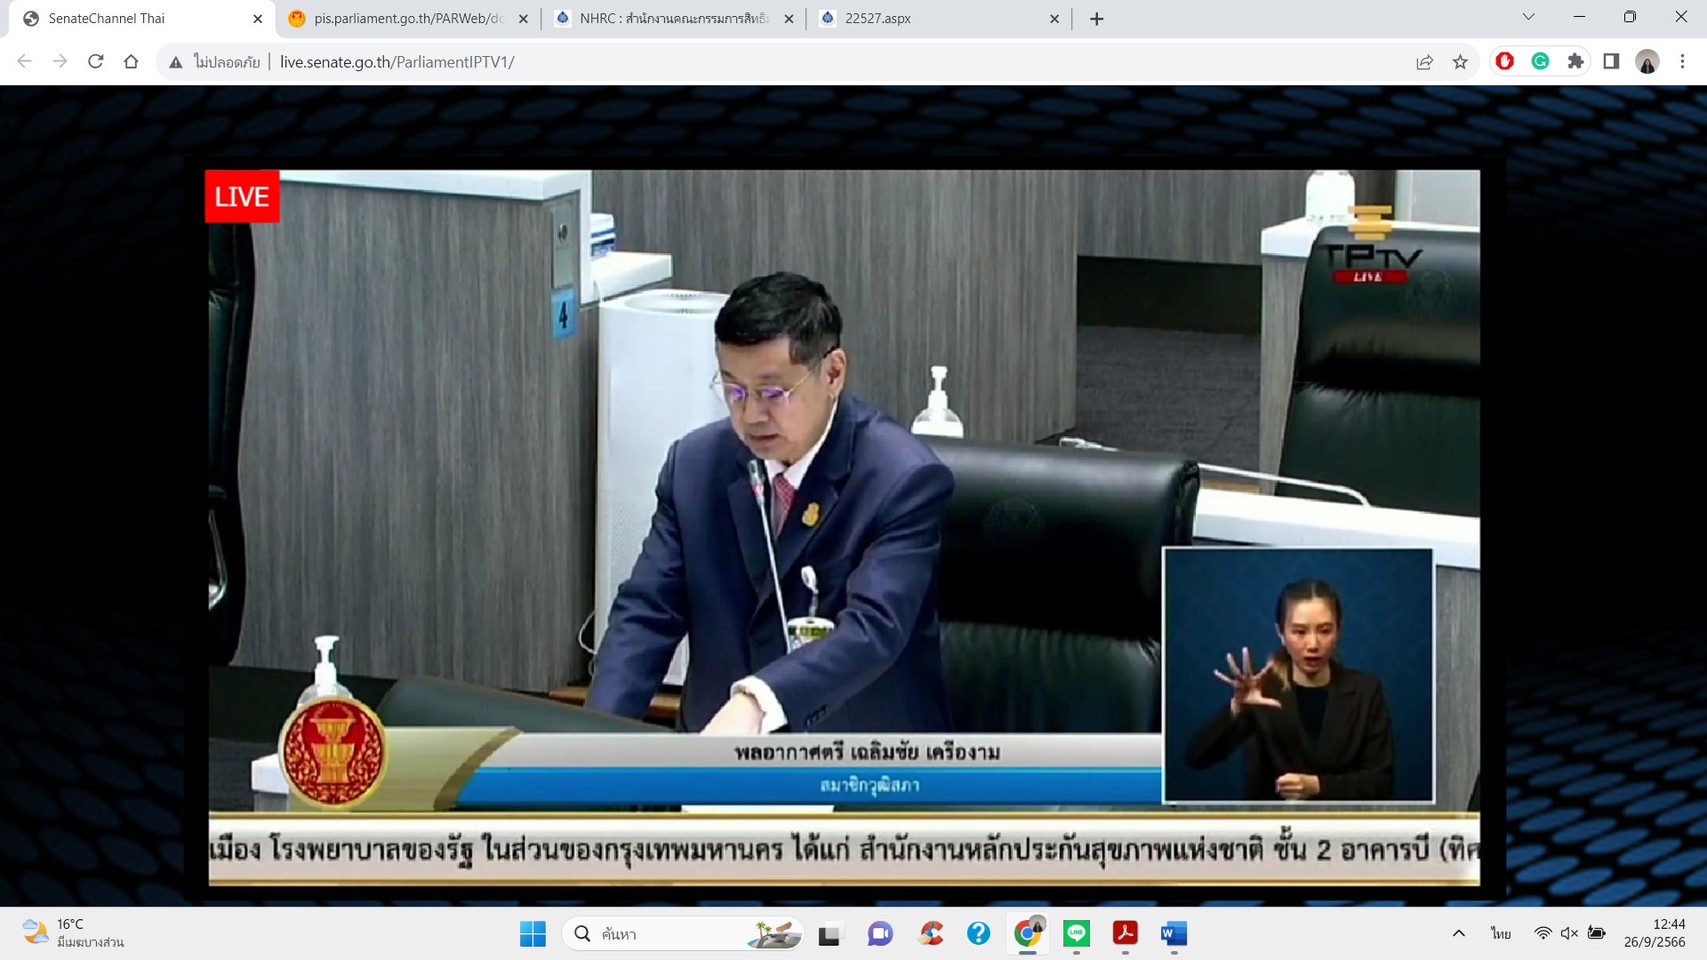Viewport: 1707px width, 960px height.
Task: Expand the tab search dropdown arrow
Action: [1528, 18]
